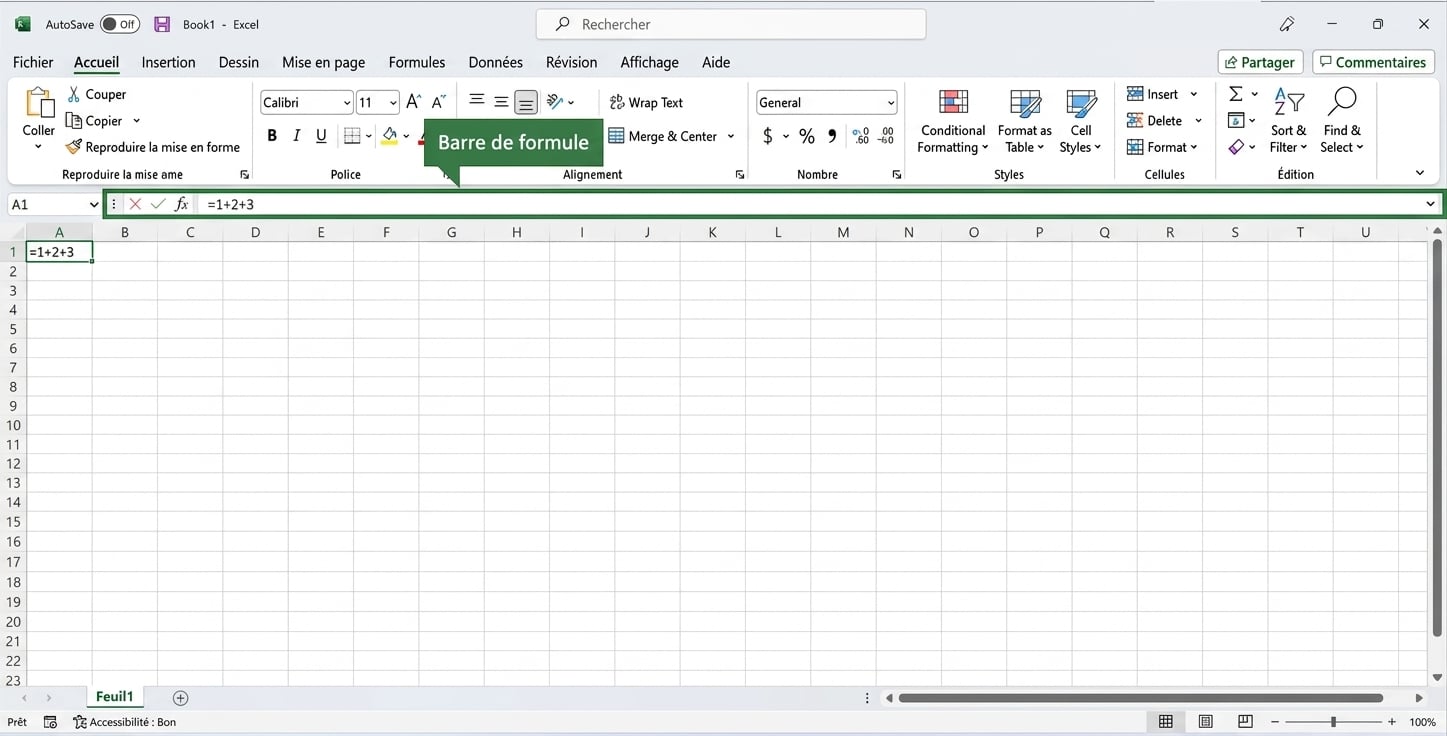Cut selection with Couper

click(96, 94)
